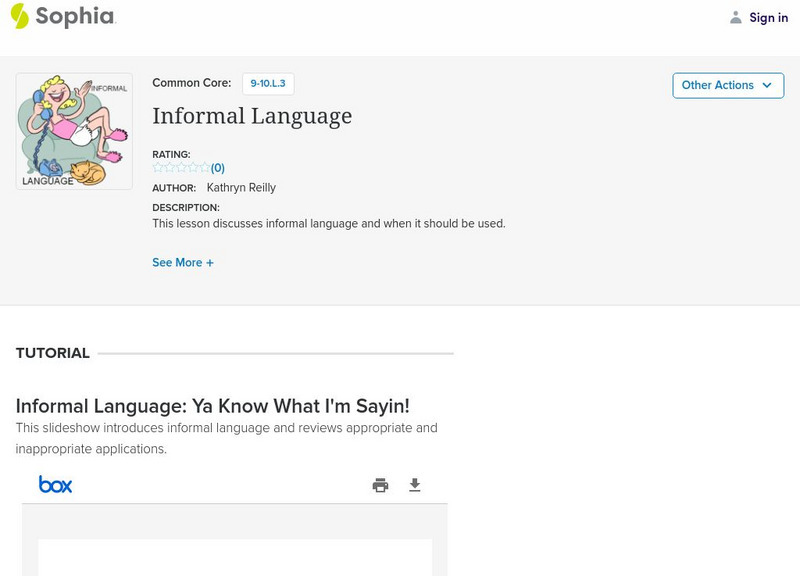Download the slideshow using download icon

(x=415, y=485)
